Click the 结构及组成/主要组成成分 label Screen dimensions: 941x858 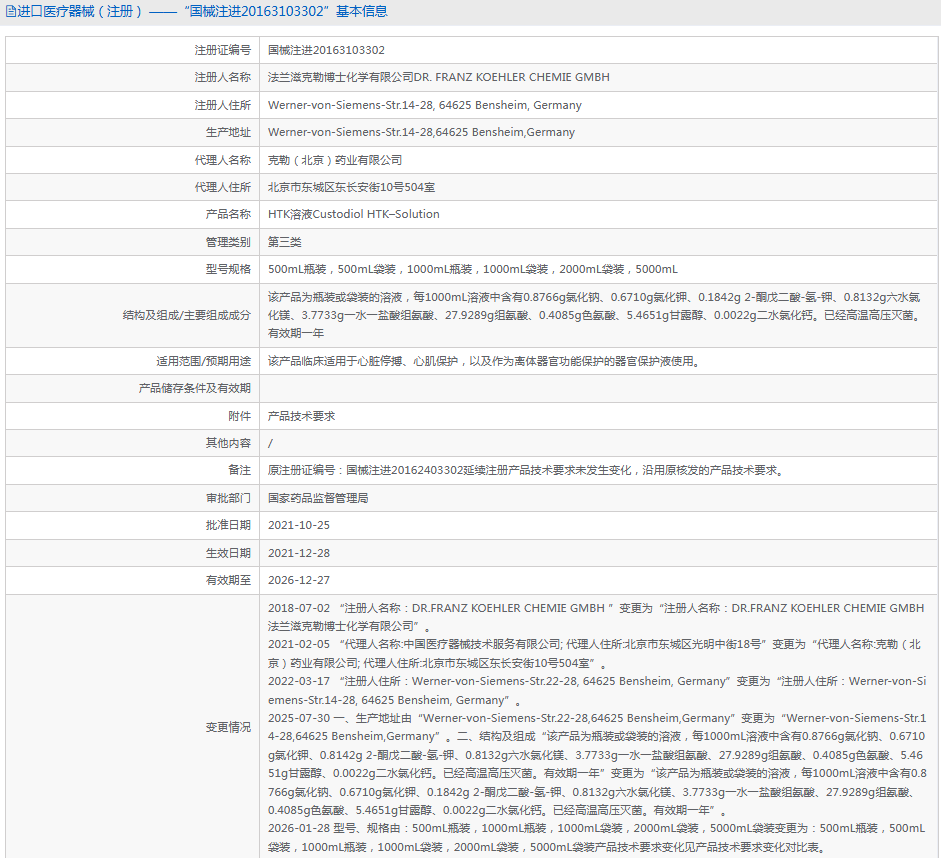(187, 315)
